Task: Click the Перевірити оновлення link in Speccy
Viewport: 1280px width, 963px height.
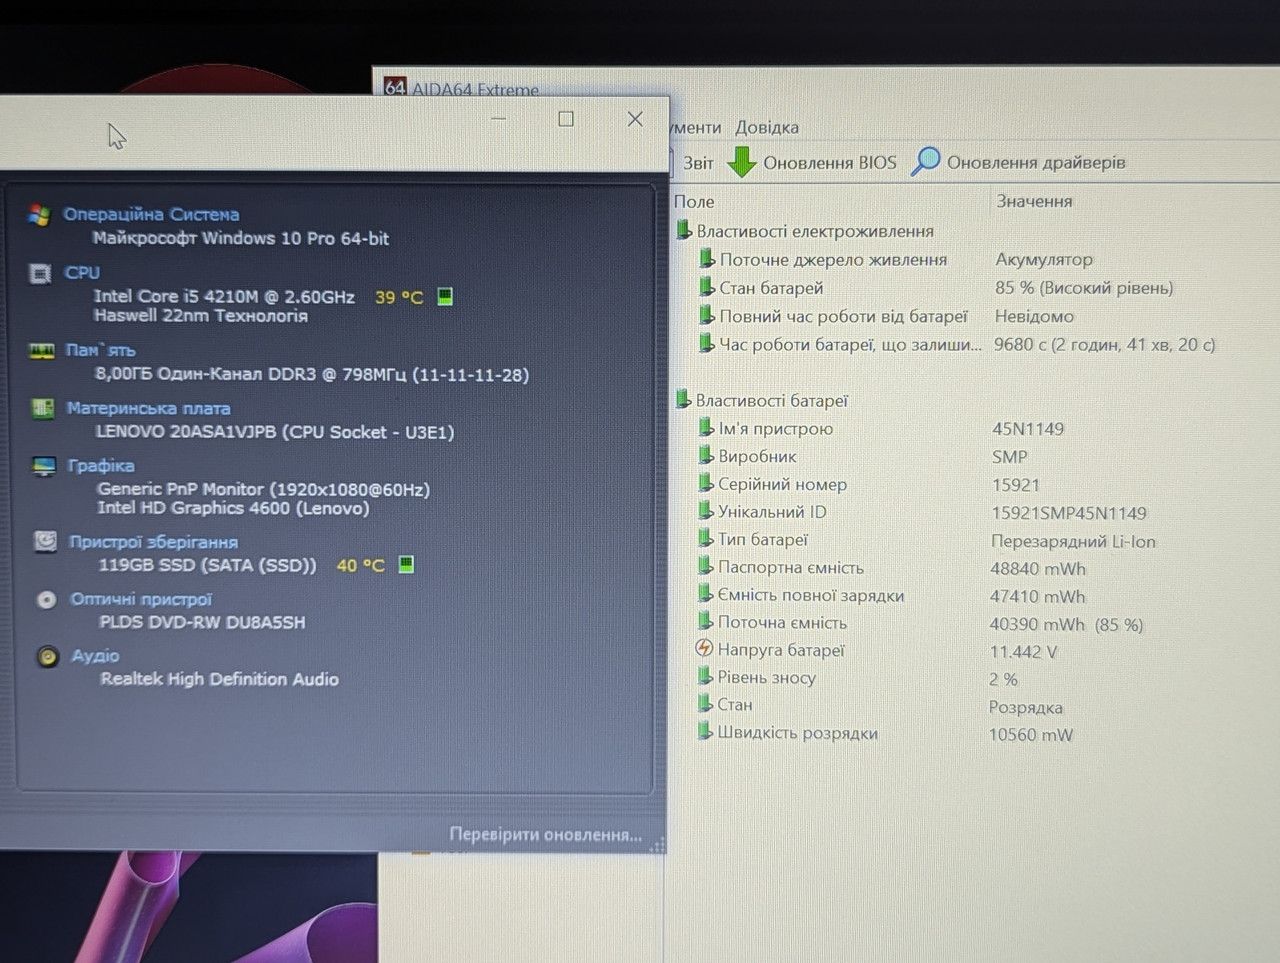Action: (545, 834)
